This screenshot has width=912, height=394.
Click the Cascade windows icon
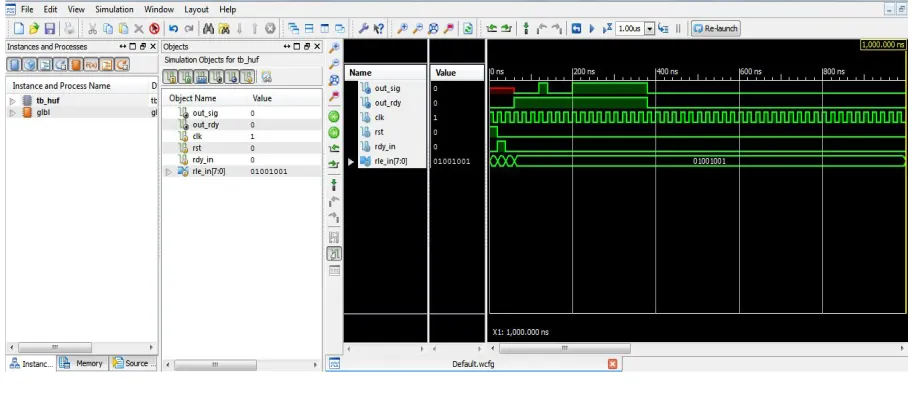pyautogui.click(x=294, y=29)
